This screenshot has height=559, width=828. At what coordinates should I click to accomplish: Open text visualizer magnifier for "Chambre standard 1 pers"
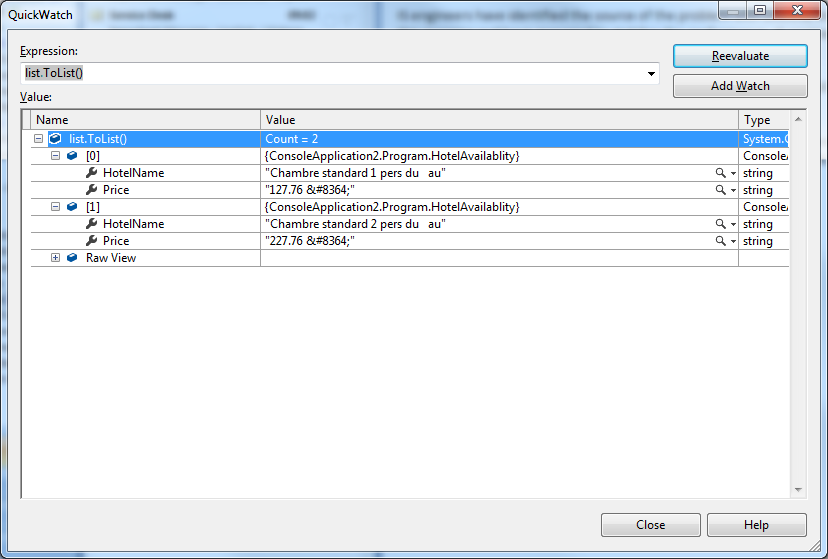[720, 173]
